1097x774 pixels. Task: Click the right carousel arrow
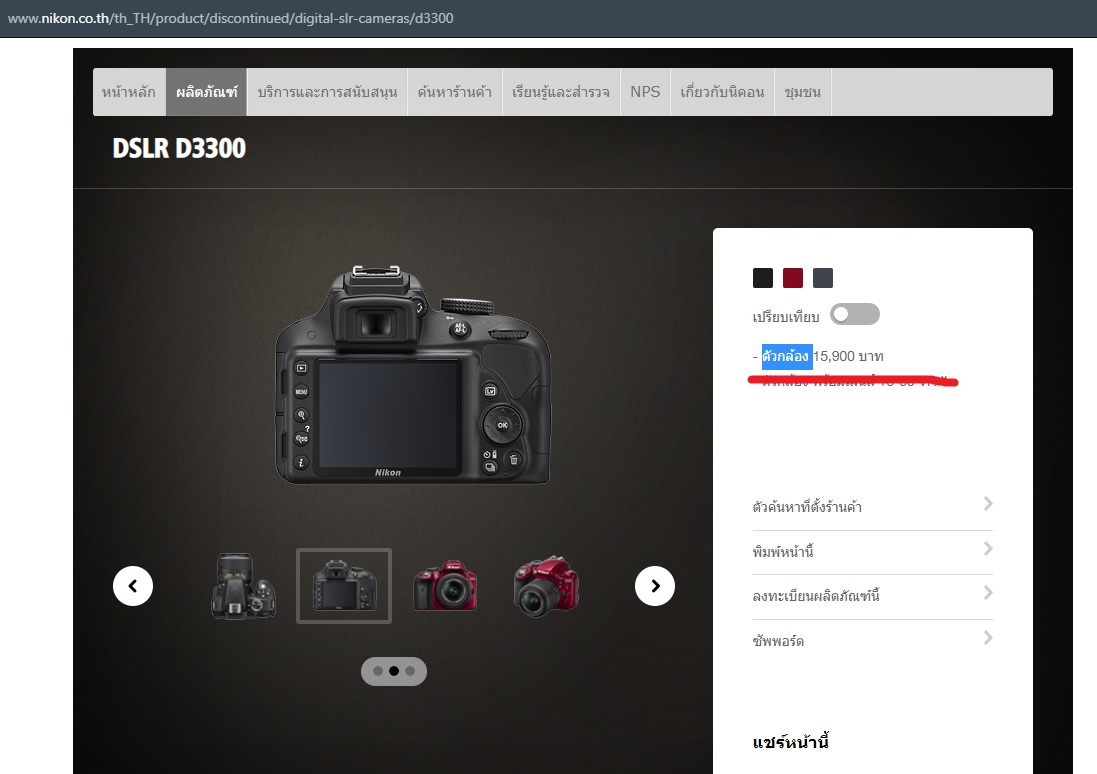tap(655, 586)
